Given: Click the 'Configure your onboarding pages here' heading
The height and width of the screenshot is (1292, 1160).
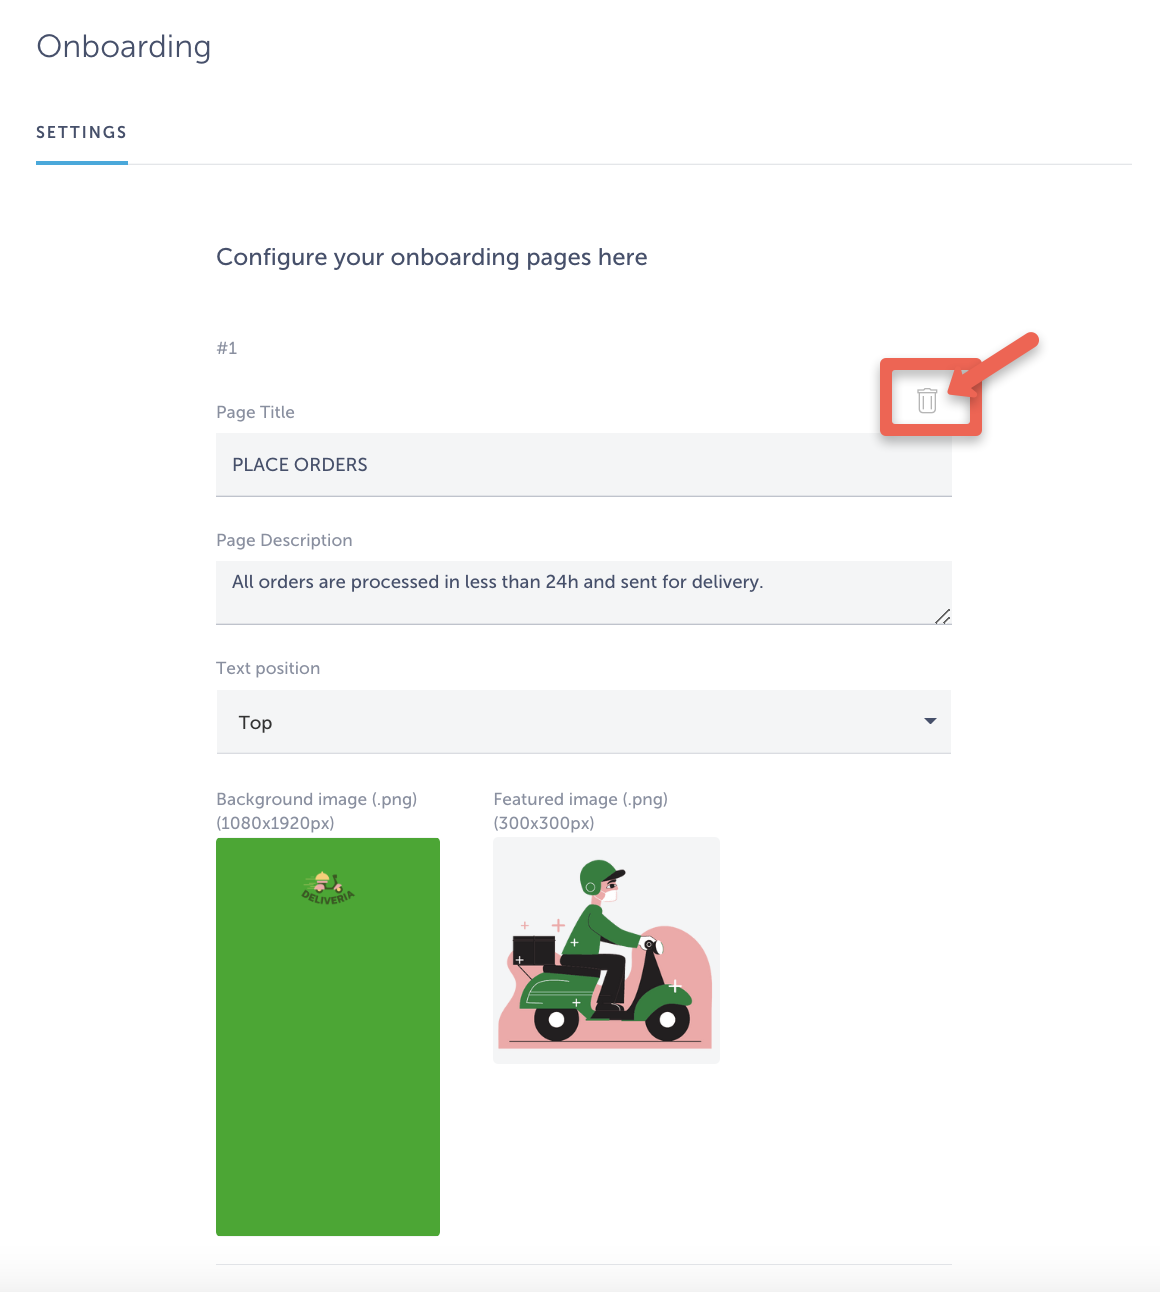Looking at the screenshot, I should coord(432,257).
